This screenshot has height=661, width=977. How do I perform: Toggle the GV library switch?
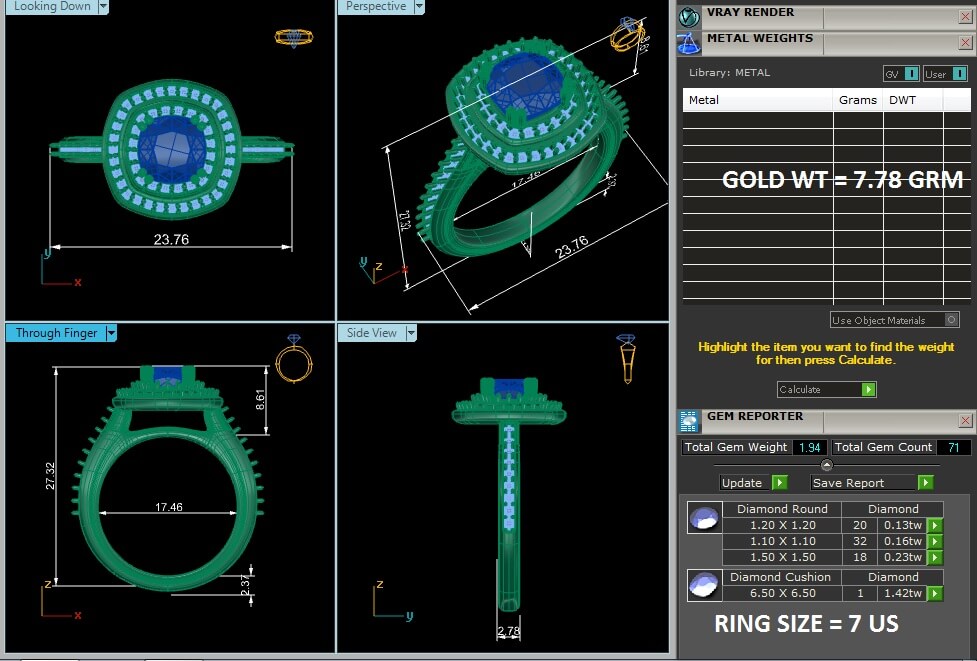coord(911,74)
